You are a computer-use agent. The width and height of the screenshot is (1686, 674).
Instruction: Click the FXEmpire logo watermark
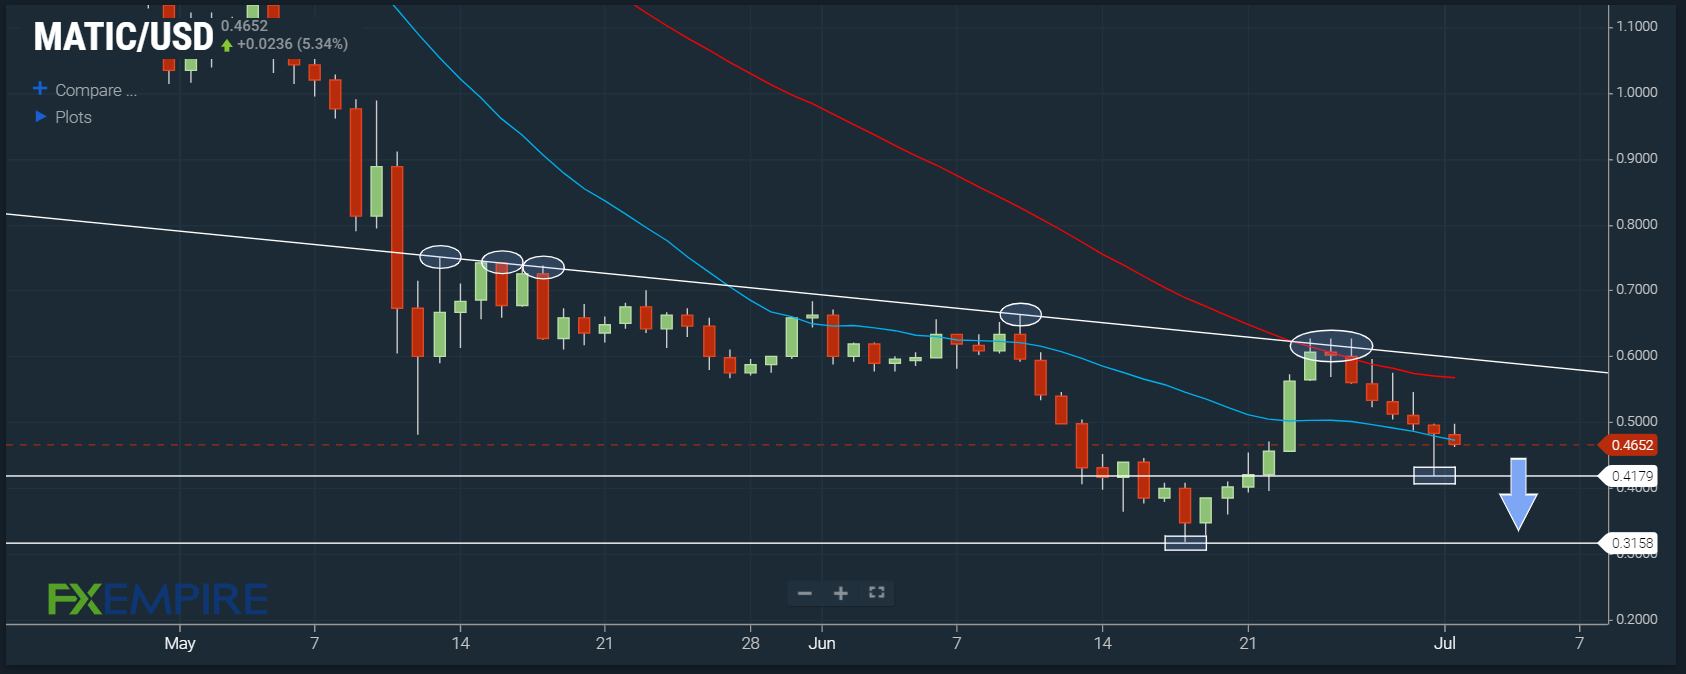click(x=158, y=599)
